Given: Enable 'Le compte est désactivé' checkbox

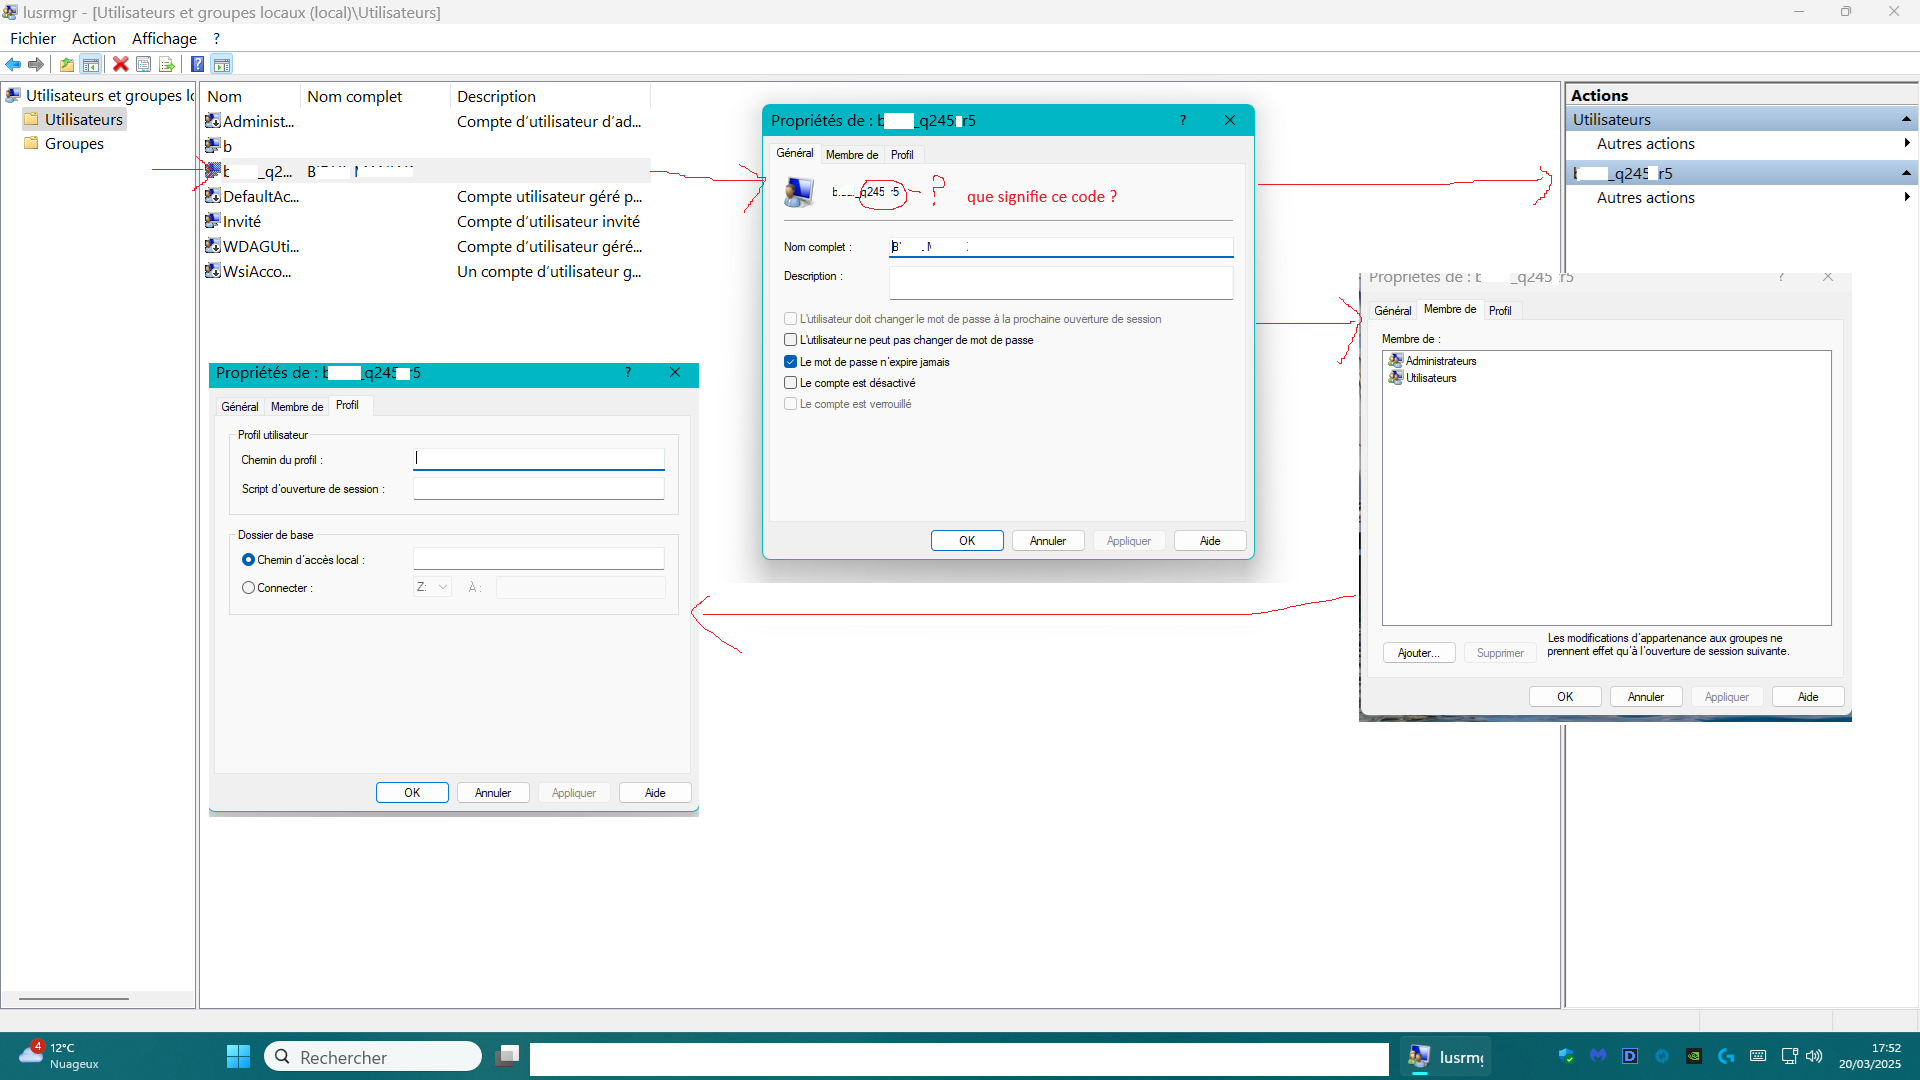Looking at the screenshot, I should pos(791,383).
